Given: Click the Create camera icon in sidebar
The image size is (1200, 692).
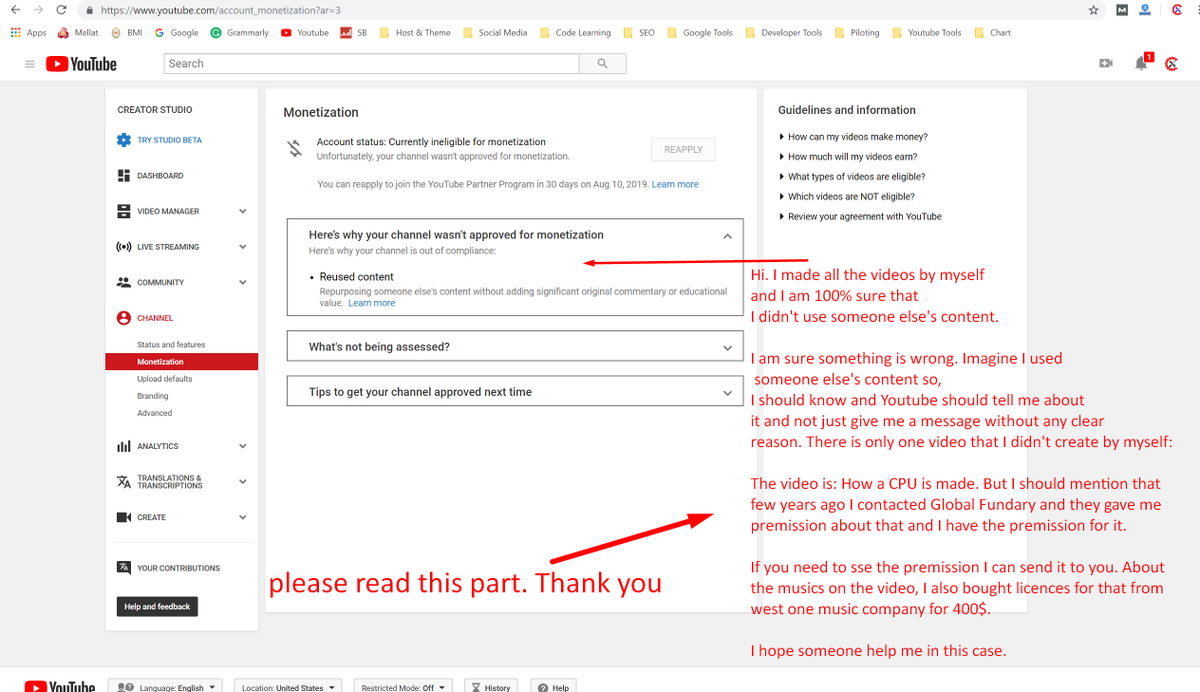Looking at the screenshot, I should pos(124,517).
